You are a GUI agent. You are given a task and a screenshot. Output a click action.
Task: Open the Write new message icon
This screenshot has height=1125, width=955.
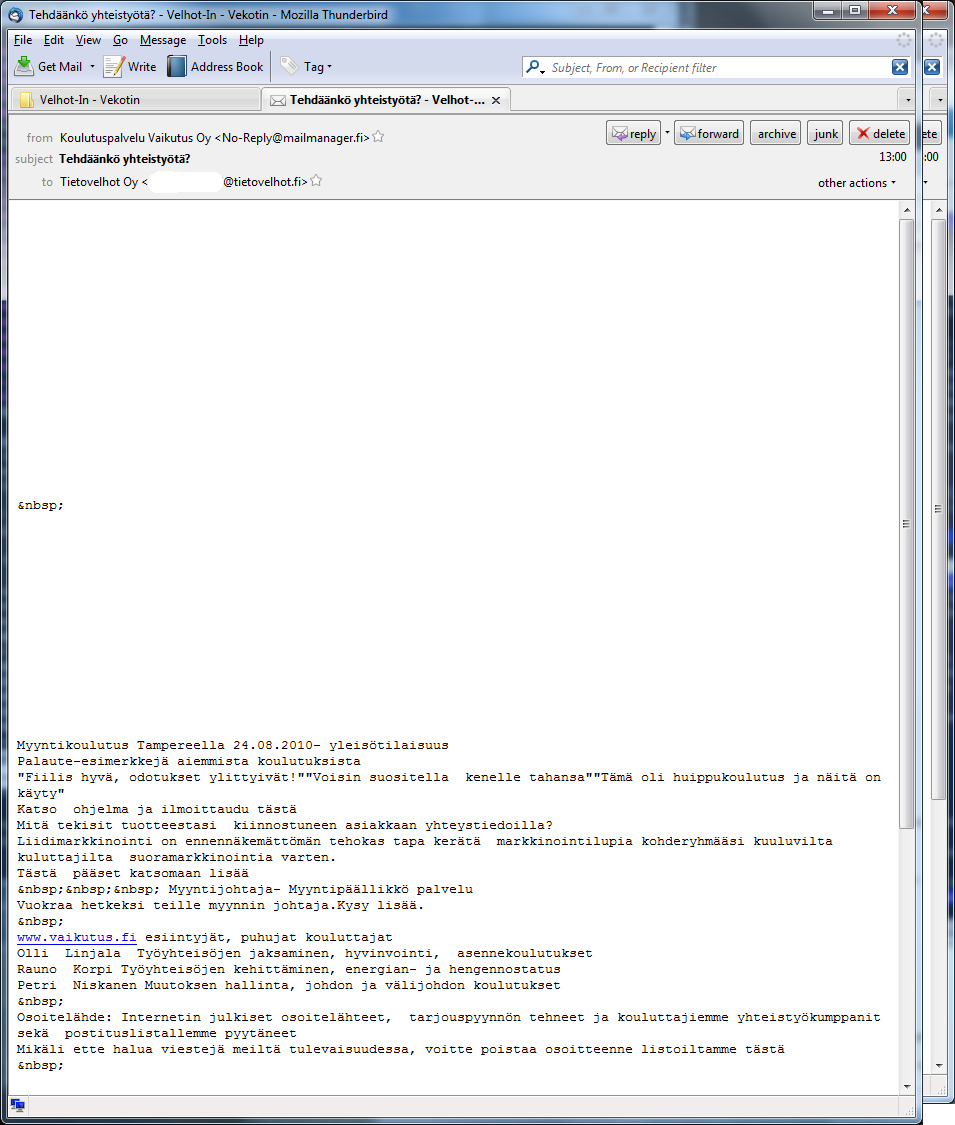[113, 67]
